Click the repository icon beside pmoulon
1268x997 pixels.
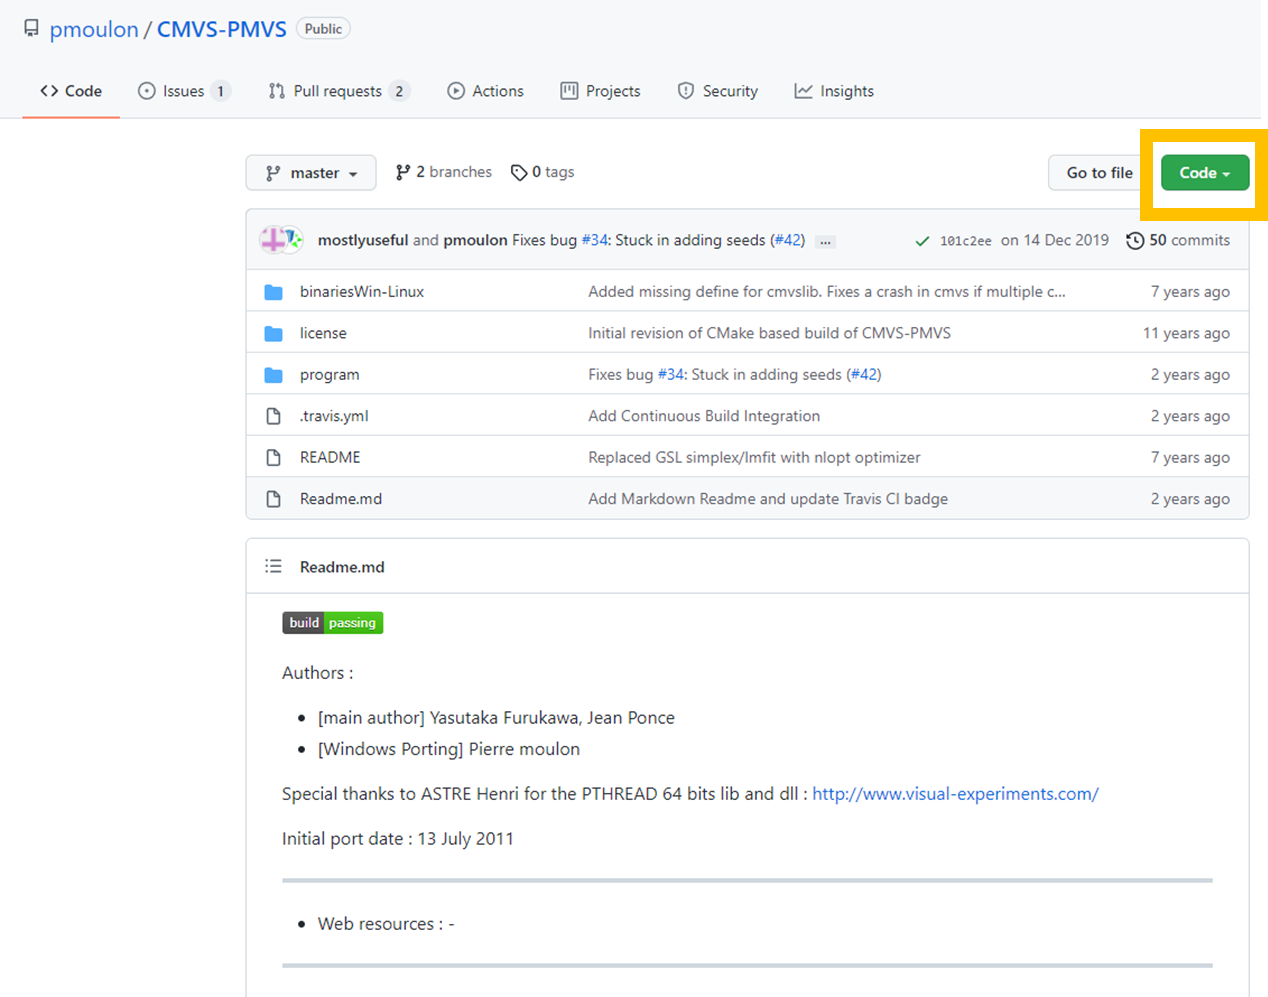[32, 28]
